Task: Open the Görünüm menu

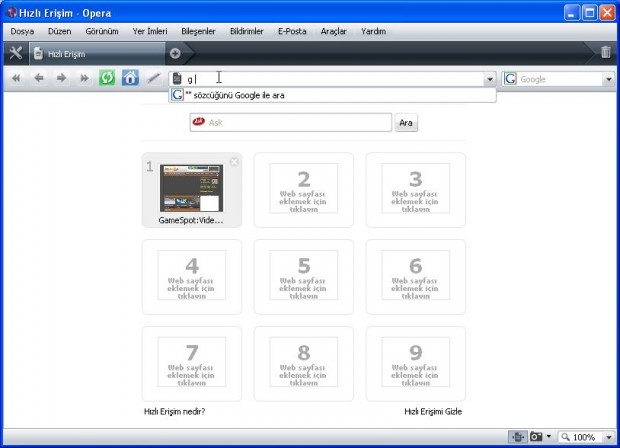Action: 102,32
